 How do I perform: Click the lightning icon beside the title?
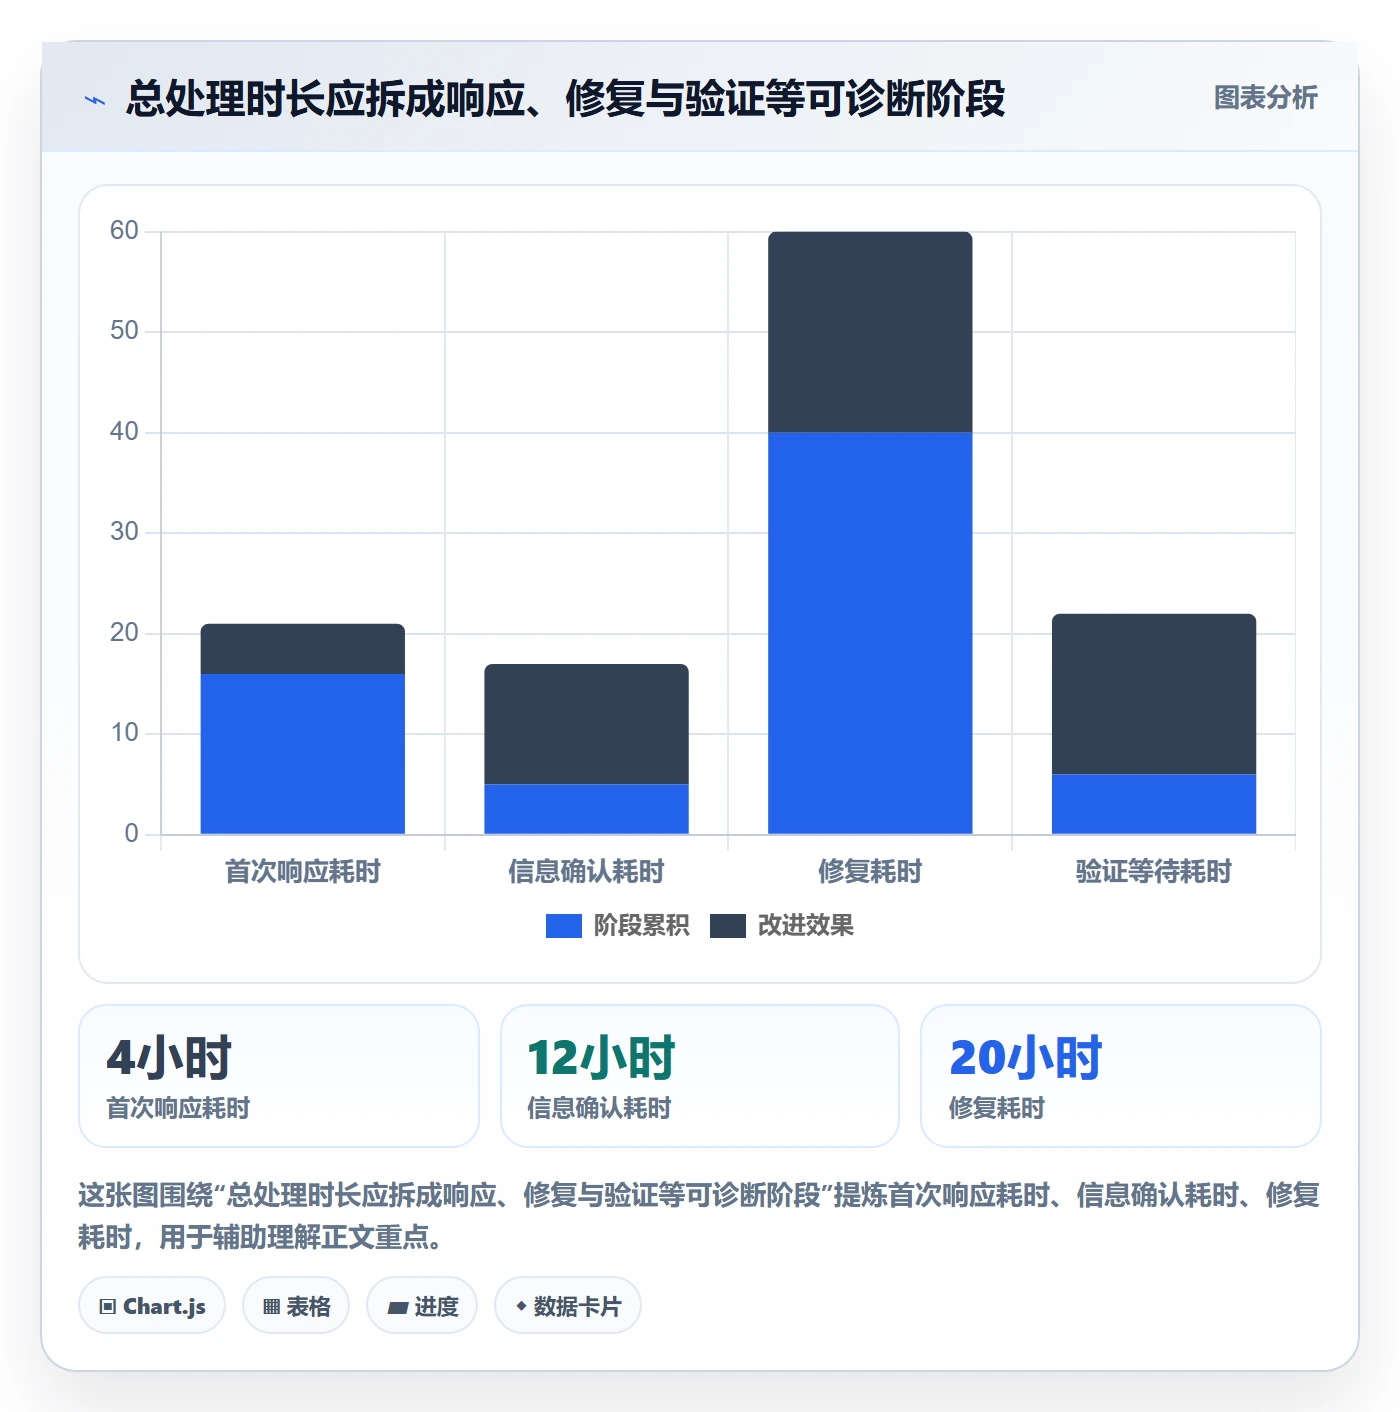(95, 99)
